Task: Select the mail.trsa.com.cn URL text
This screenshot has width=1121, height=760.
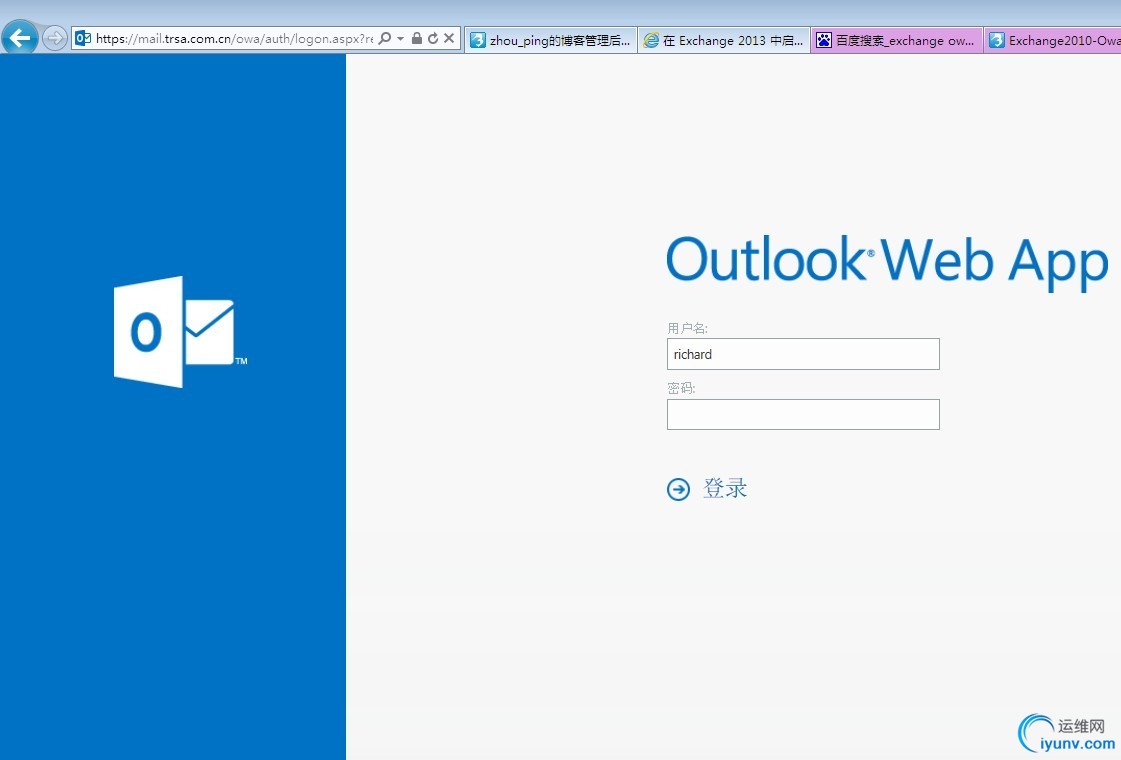Action: pyautogui.click(x=234, y=39)
